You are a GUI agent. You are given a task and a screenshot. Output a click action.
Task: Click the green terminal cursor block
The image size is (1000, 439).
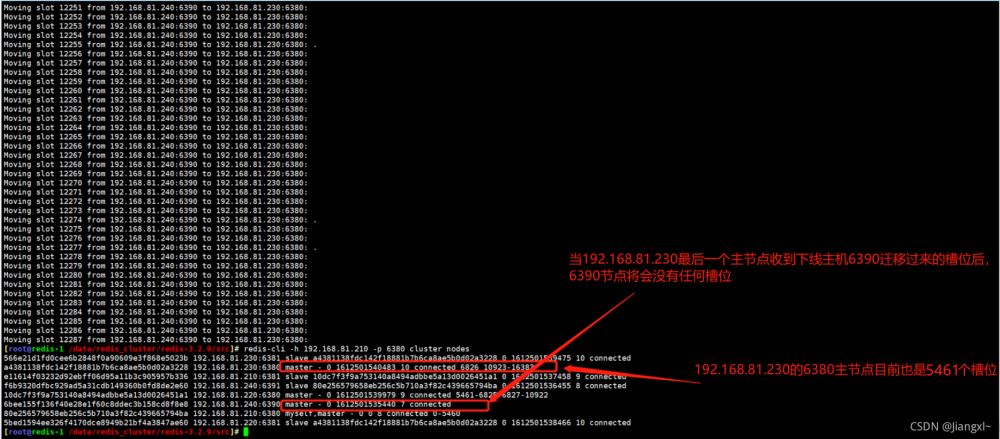(247, 432)
